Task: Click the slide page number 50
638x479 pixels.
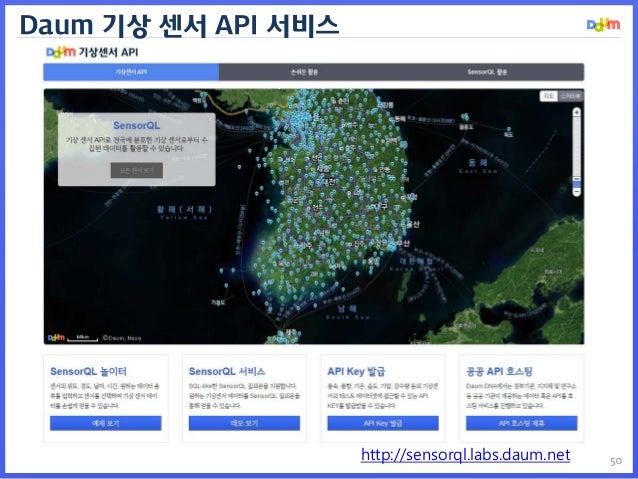Action: 616,461
